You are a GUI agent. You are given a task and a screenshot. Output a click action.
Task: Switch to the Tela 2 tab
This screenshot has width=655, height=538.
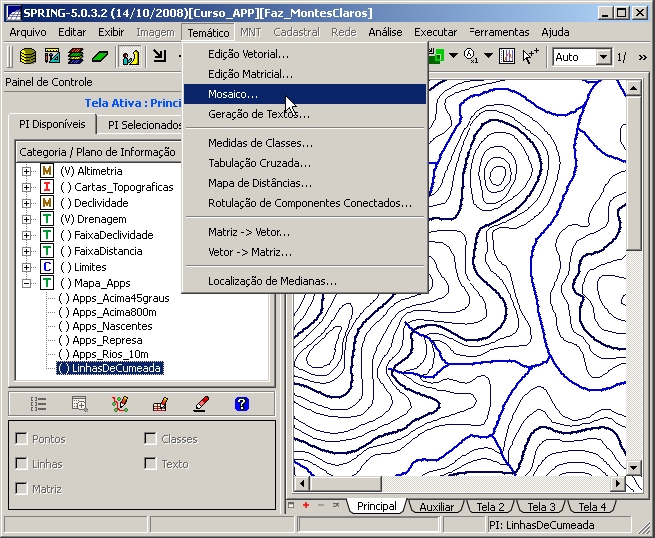(x=489, y=507)
